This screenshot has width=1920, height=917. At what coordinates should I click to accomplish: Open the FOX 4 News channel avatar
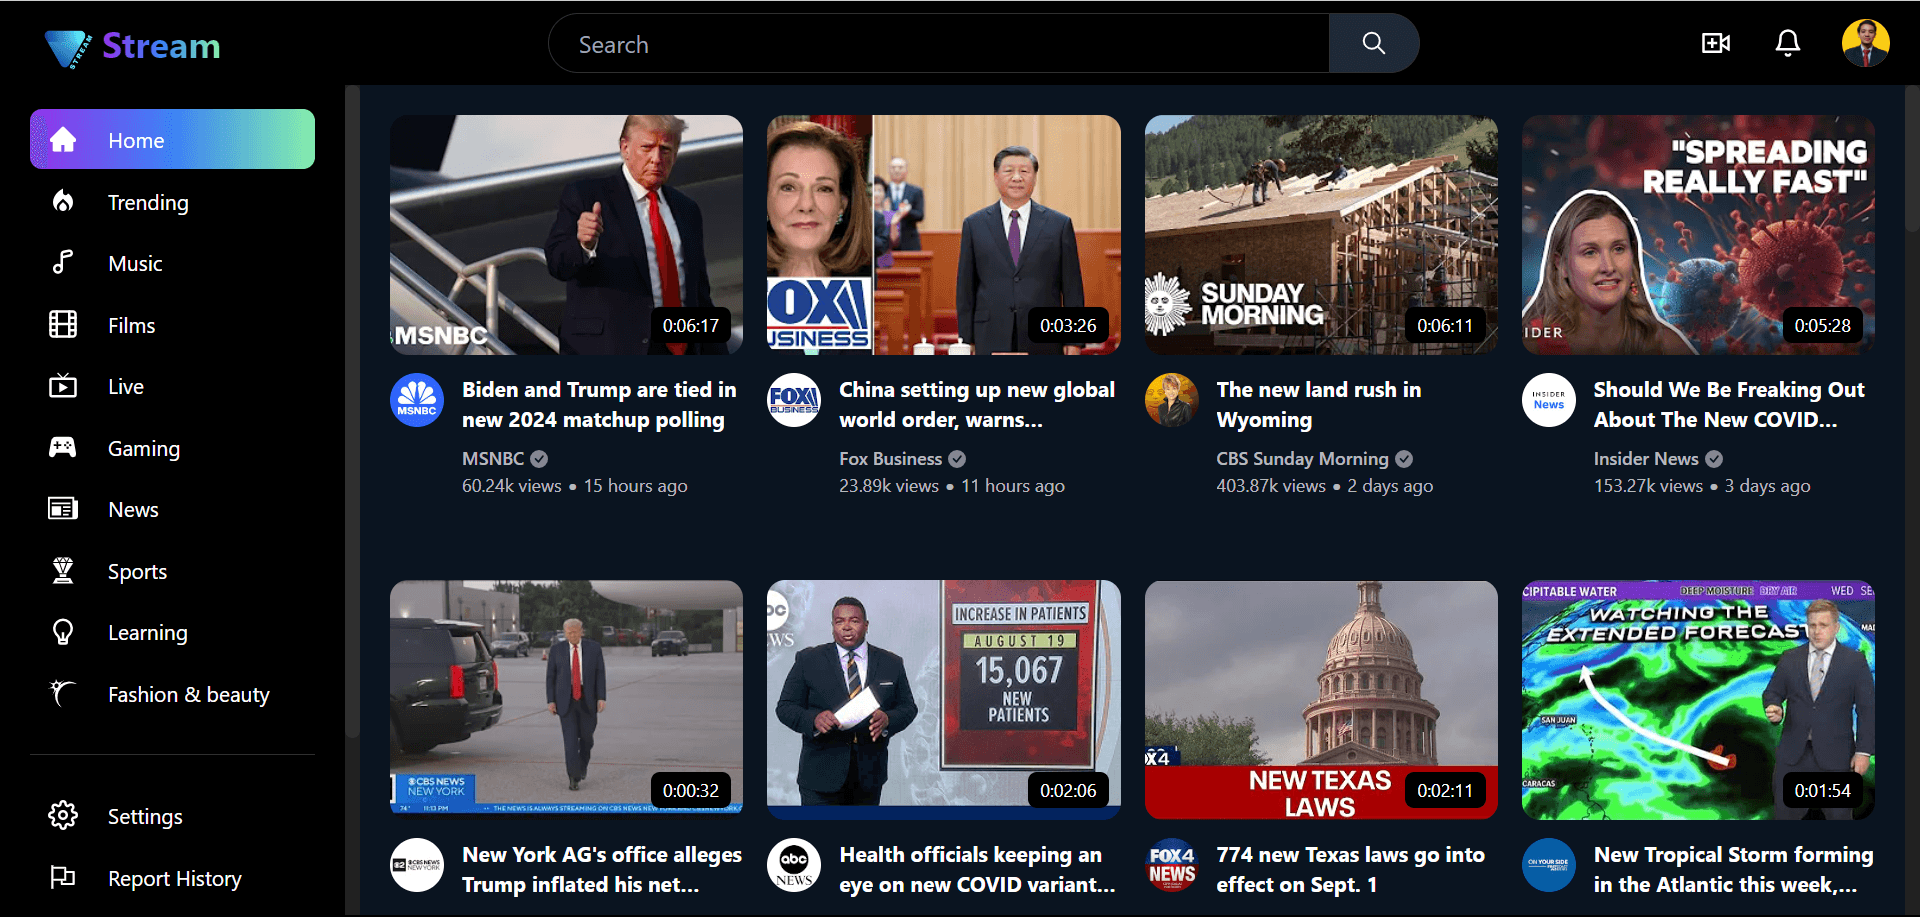point(1172,865)
